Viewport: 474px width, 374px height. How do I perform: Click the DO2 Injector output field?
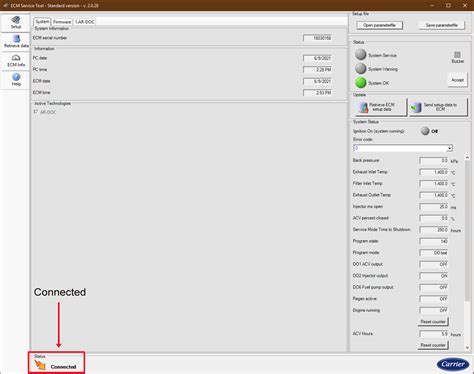(434, 276)
